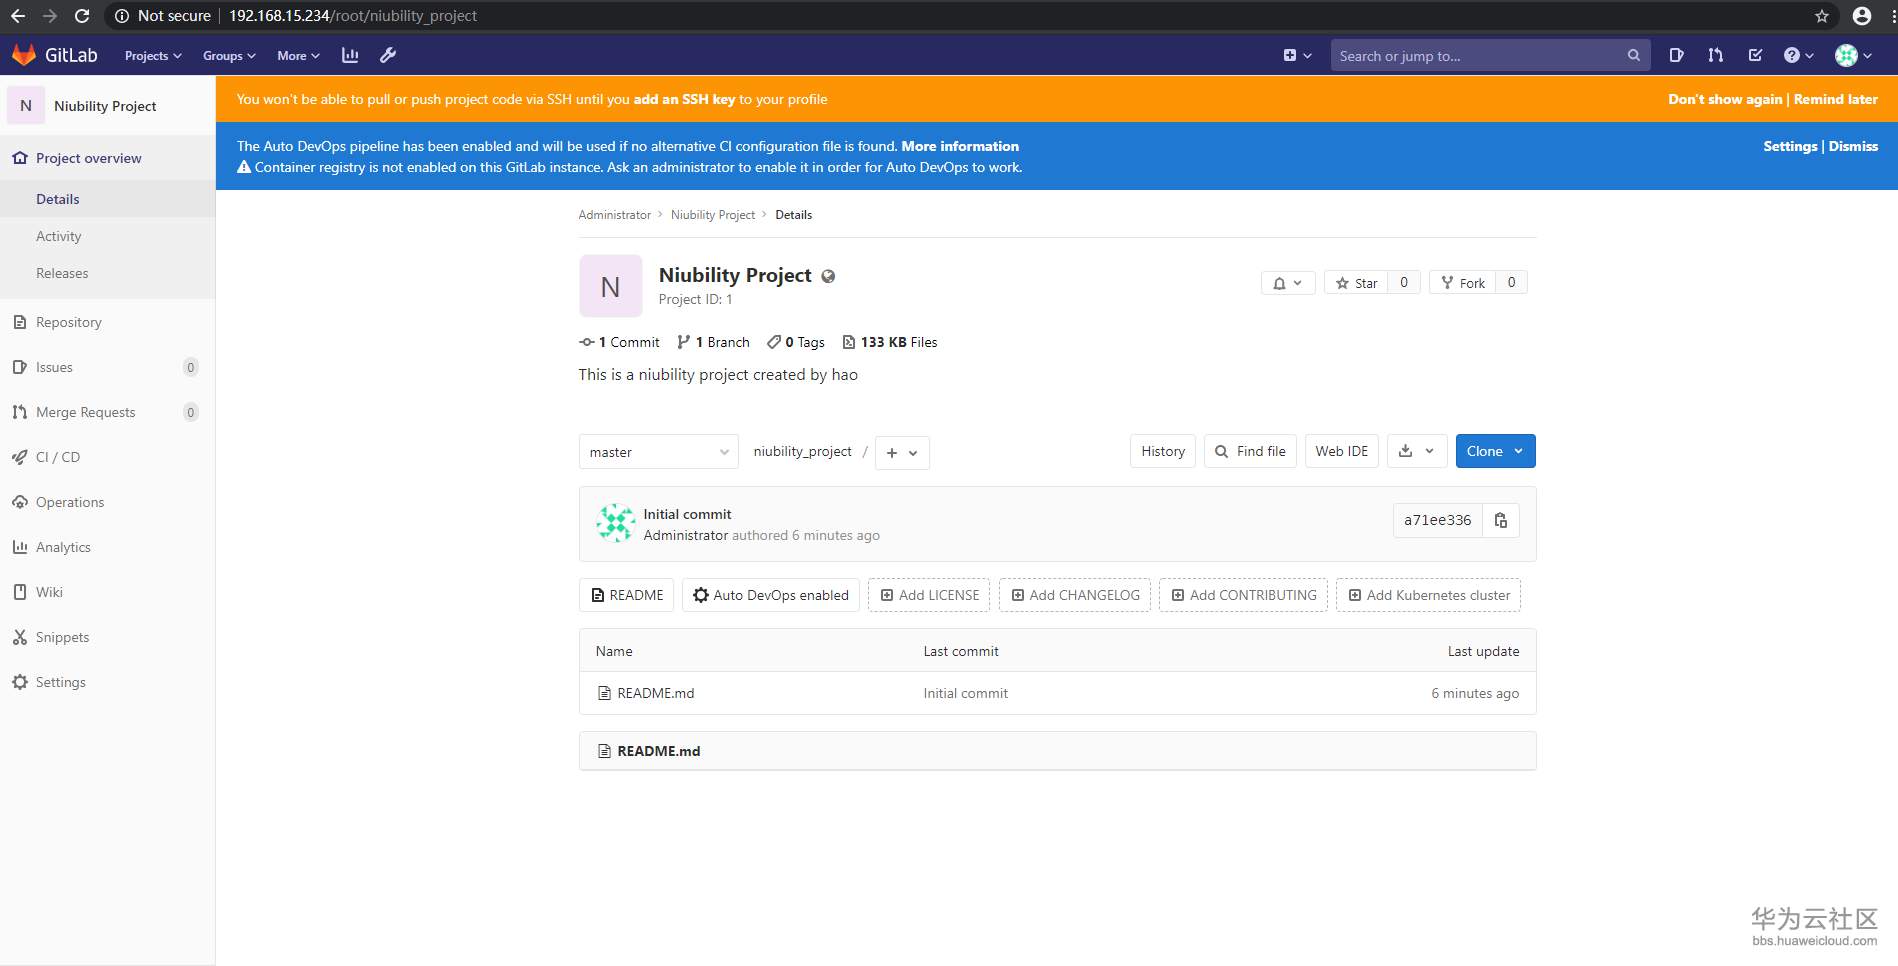This screenshot has width=1898, height=966.
Task: Open the '1 Commit' link
Action: point(619,342)
